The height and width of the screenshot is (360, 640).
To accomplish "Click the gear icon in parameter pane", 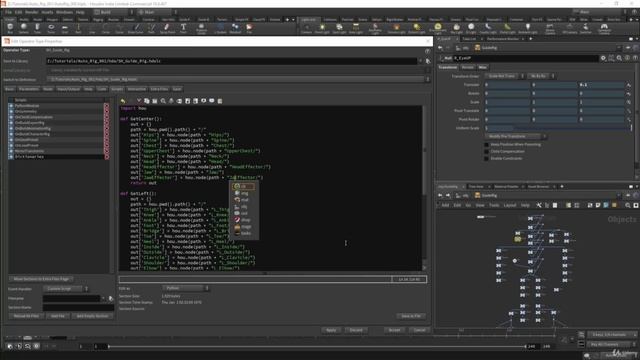I will pos(603,58).
